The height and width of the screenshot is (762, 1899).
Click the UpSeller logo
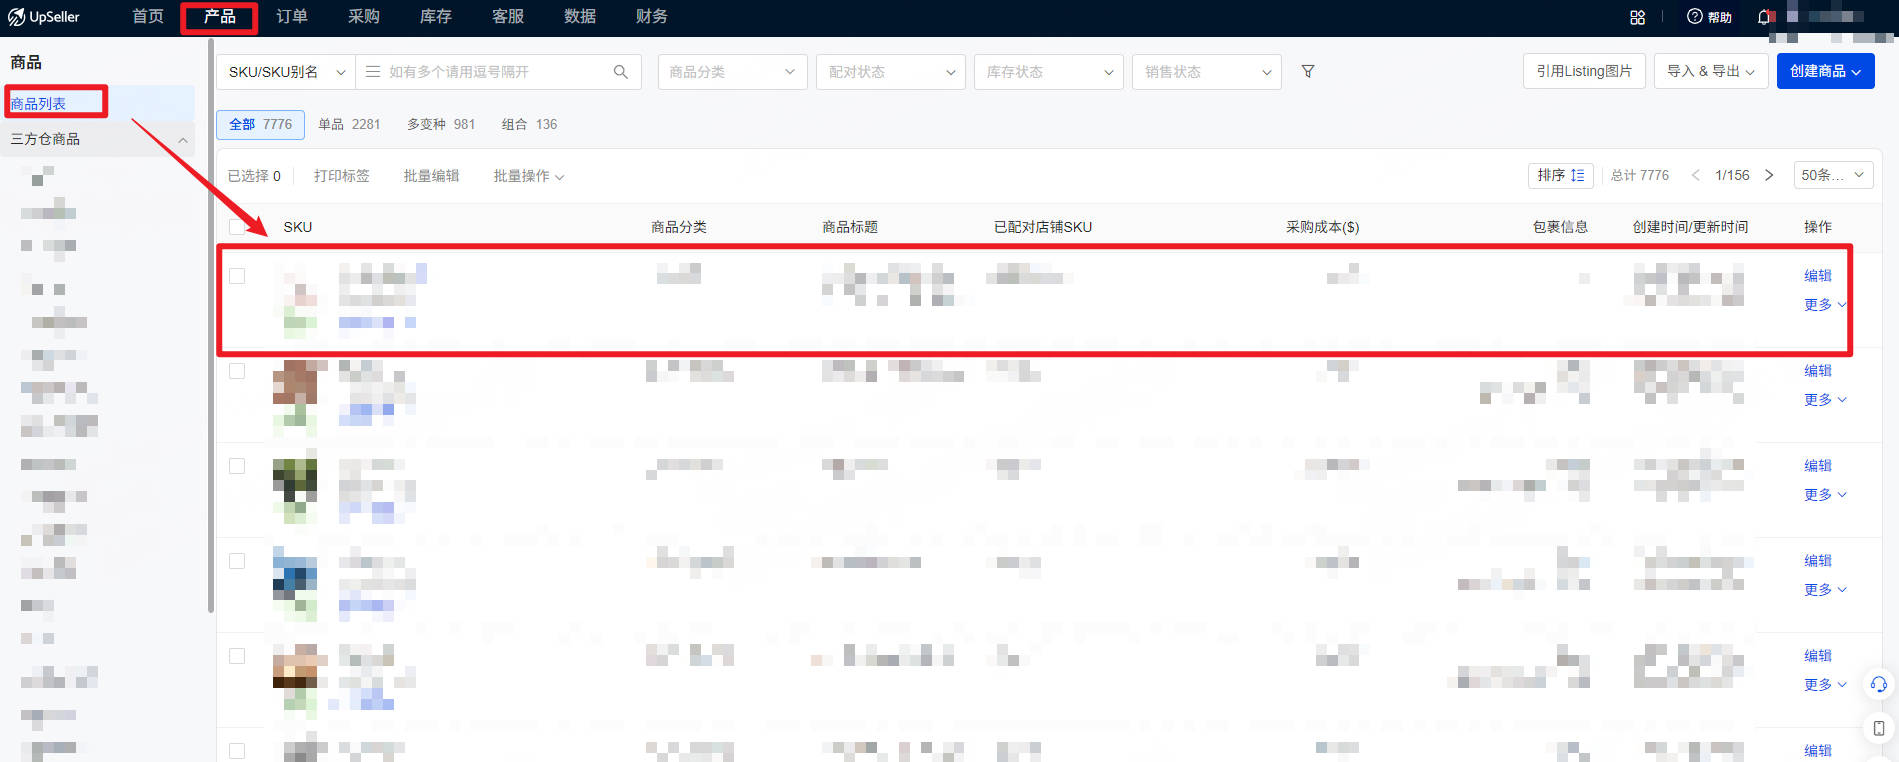(x=45, y=17)
